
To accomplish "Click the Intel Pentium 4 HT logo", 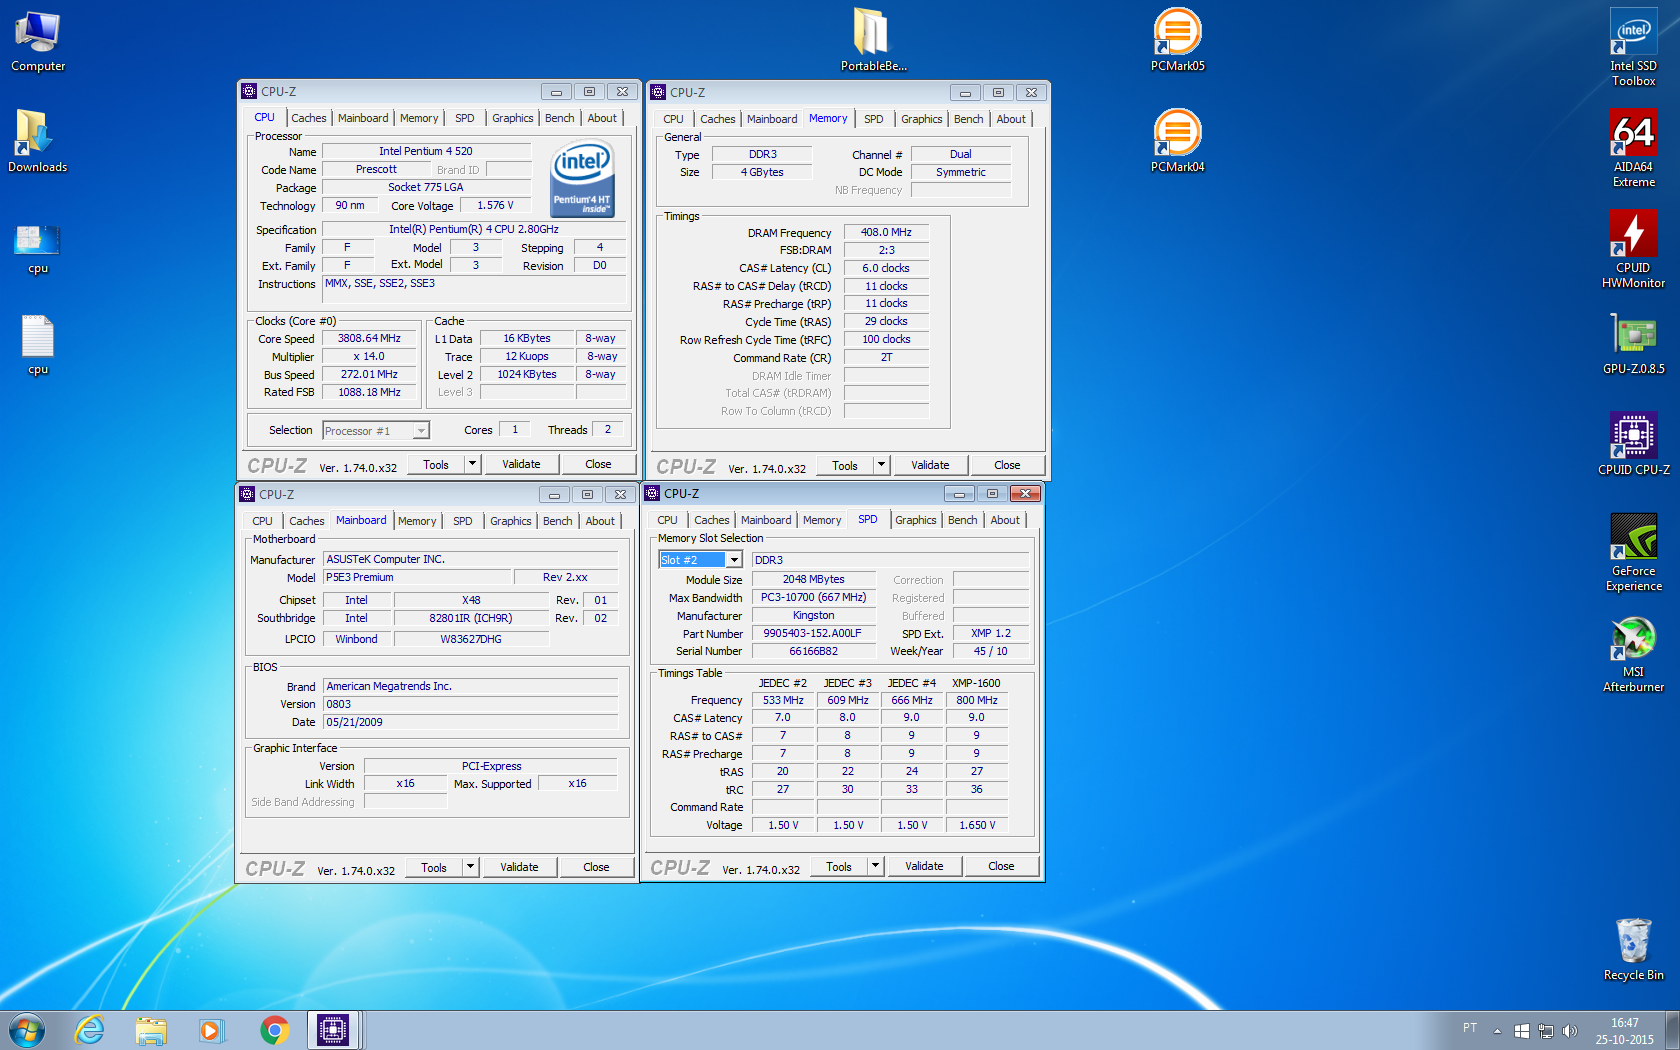I will click(582, 178).
